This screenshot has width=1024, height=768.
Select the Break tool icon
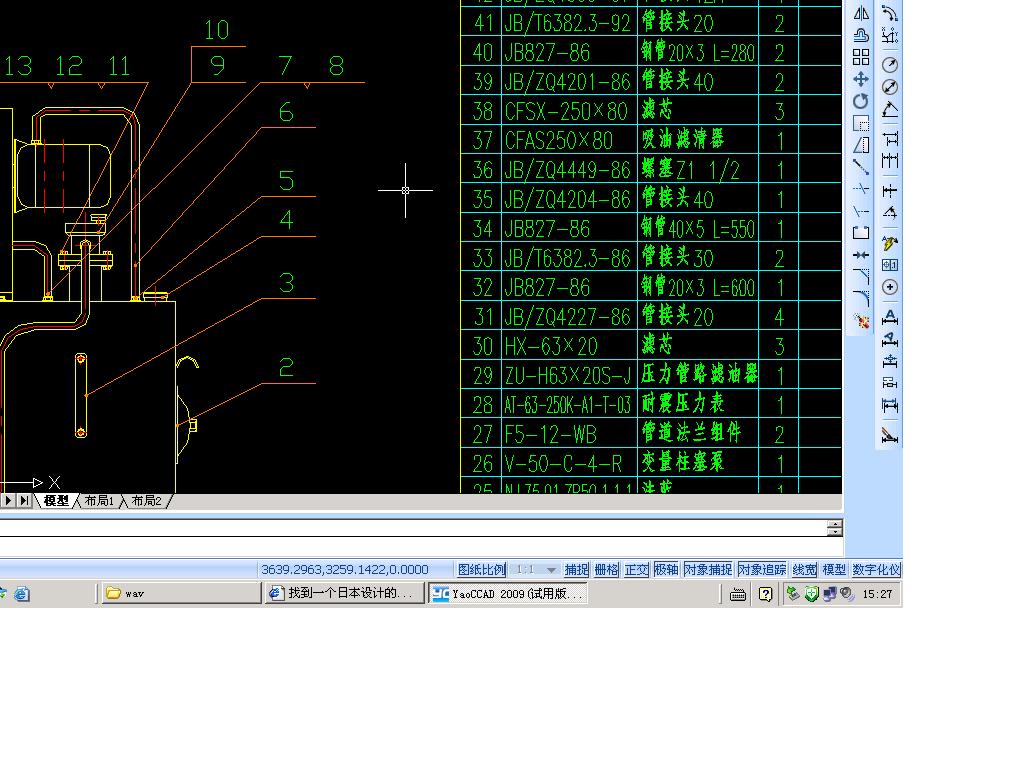pos(861,233)
